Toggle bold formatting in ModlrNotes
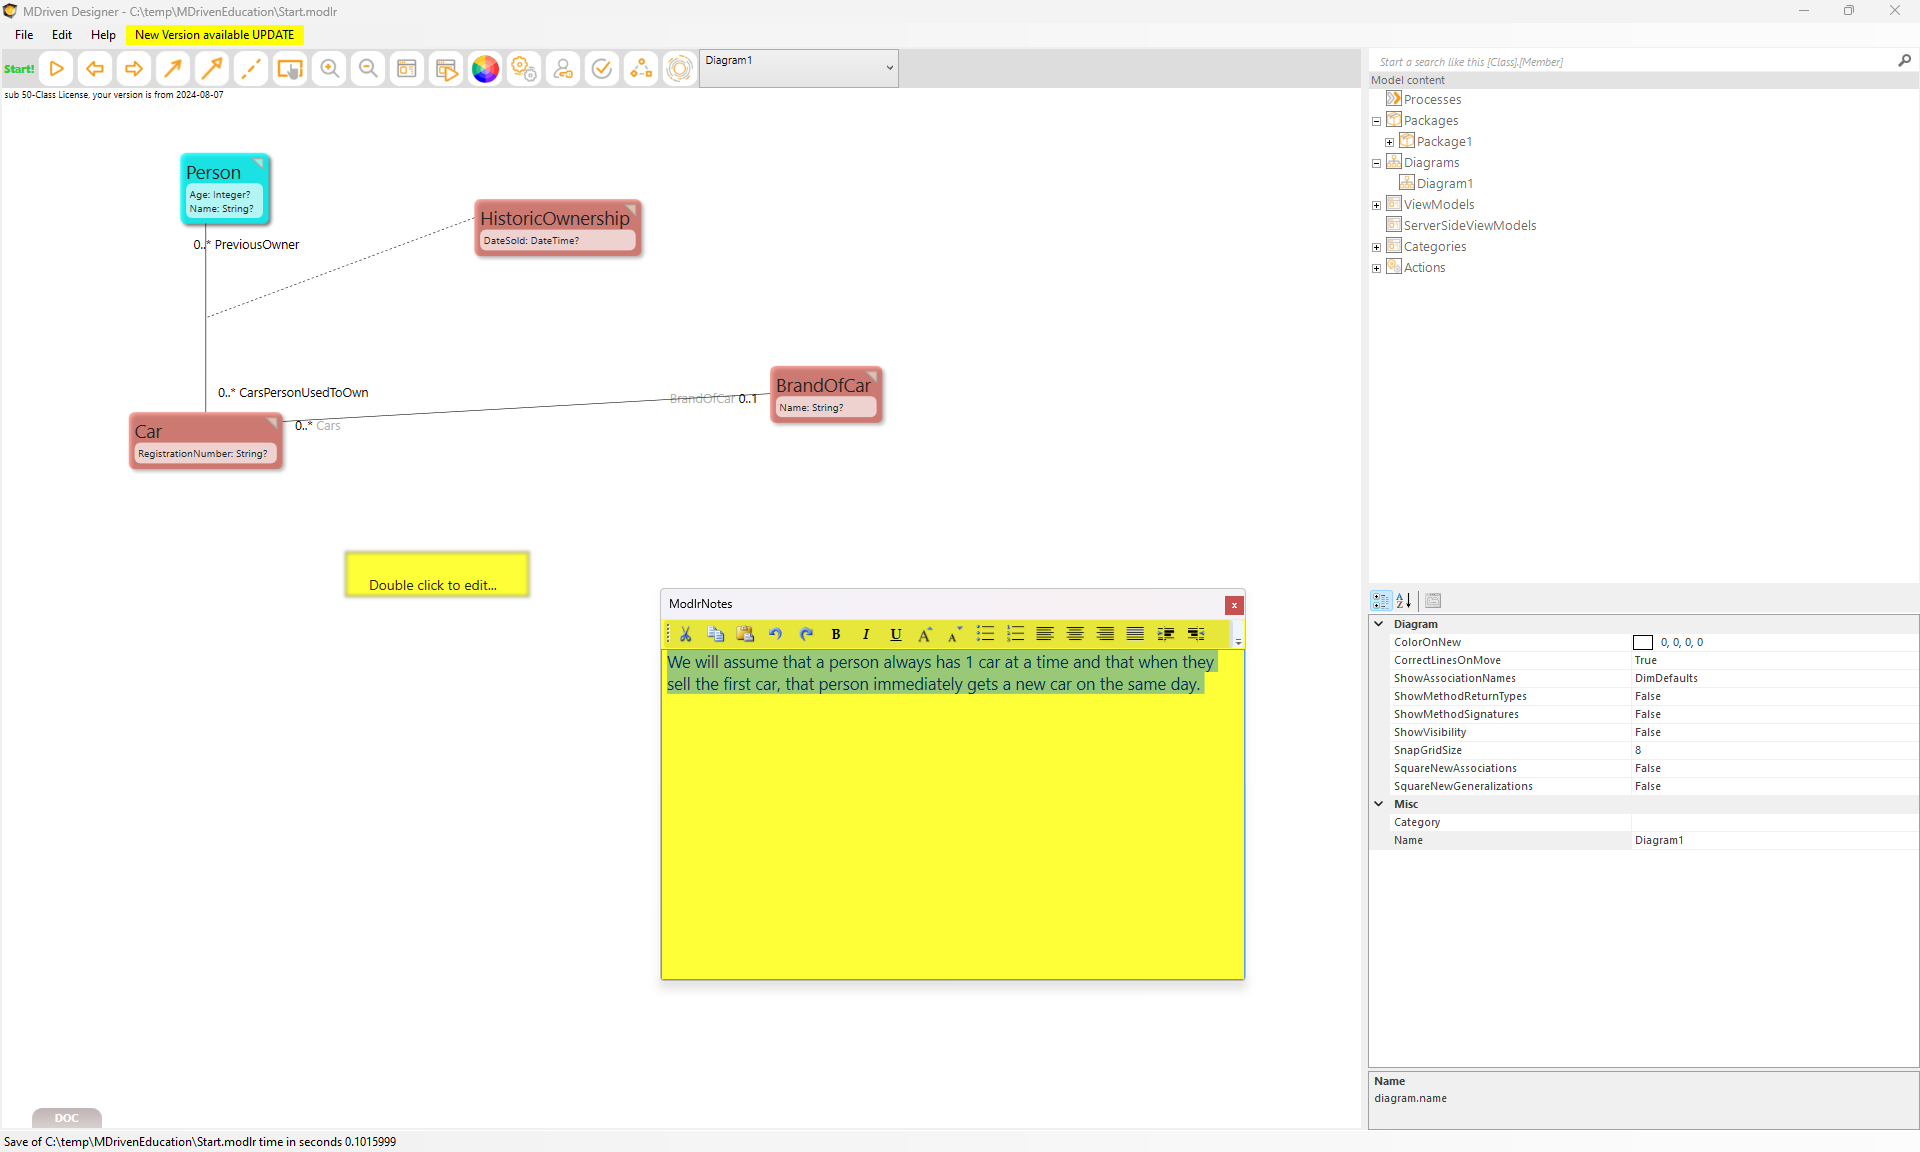 click(836, 634)
